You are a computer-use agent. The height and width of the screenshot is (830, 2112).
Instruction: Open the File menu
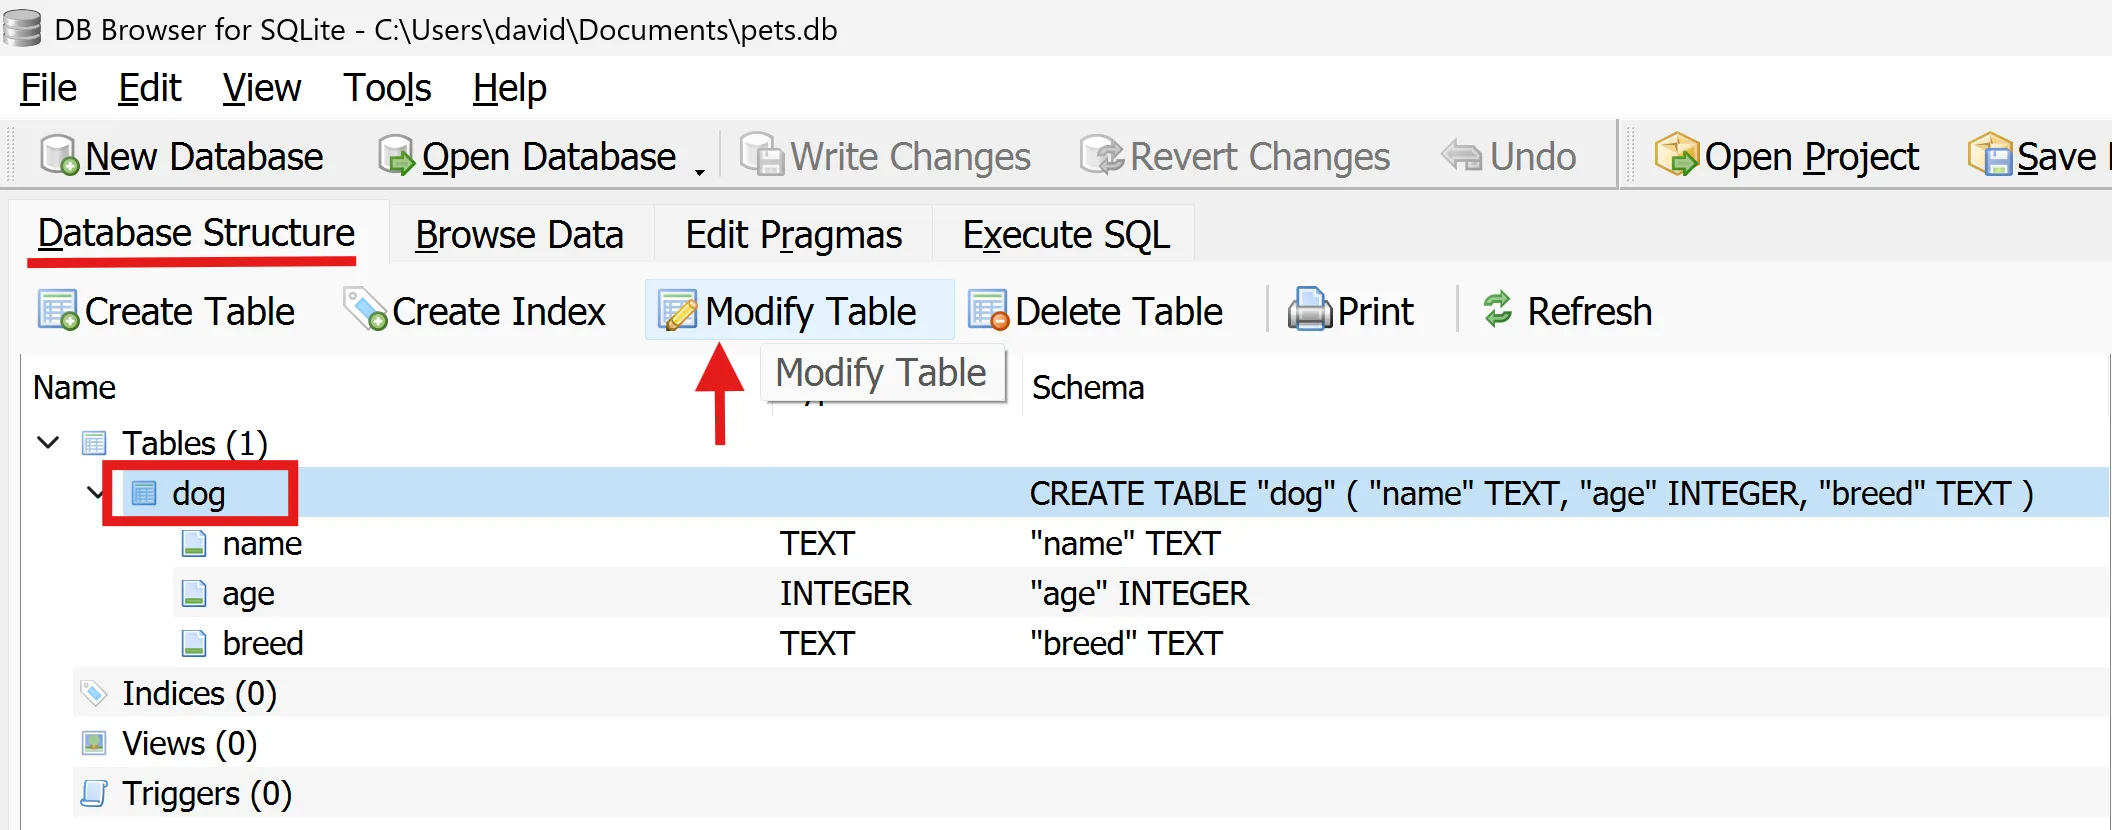pyautogui.click(x=48, y=88)
